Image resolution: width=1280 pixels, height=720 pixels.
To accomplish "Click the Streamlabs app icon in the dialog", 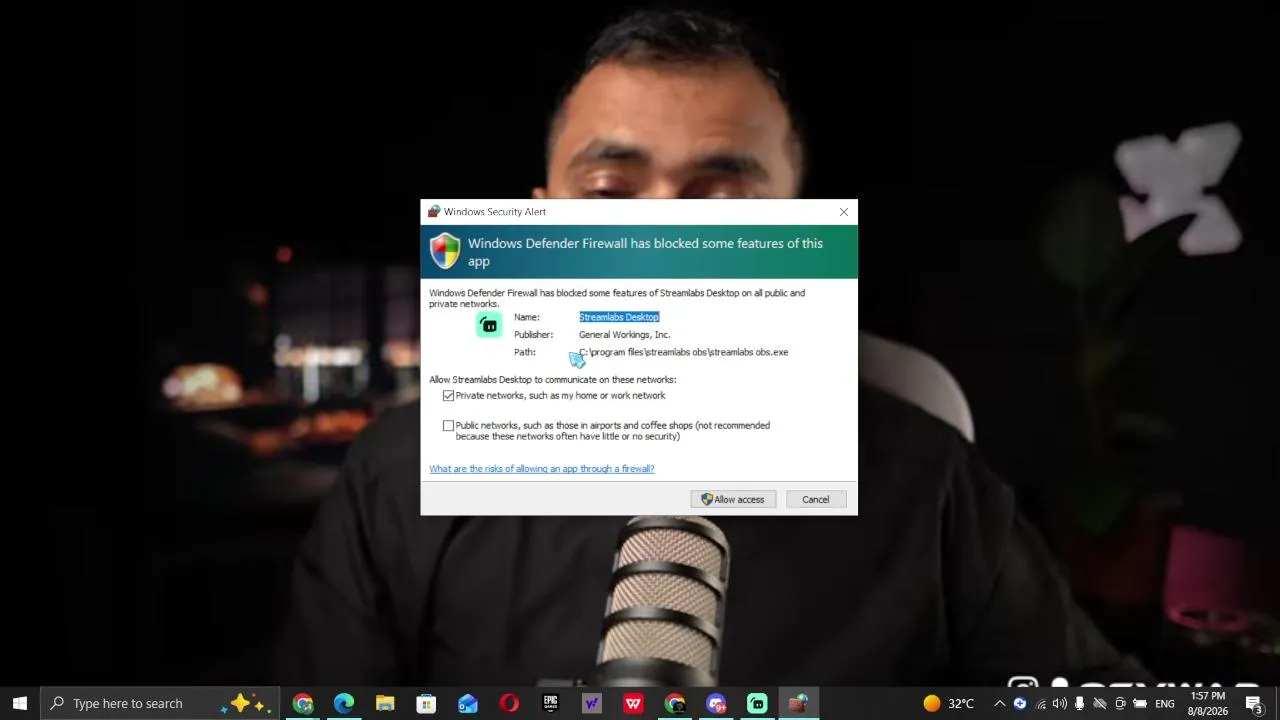I will pyautogui.click(x=489, y=325).
